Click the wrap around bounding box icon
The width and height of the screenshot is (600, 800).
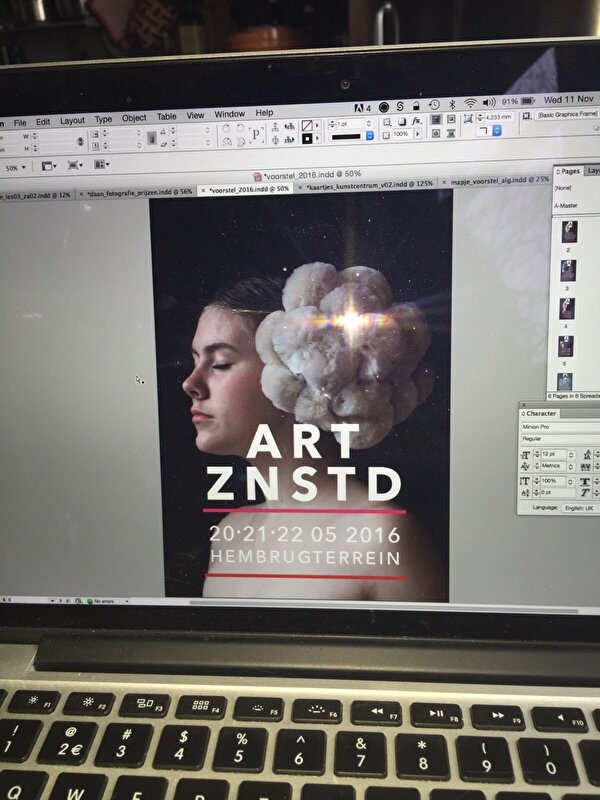pyautogui.click(x=451, y=118)
